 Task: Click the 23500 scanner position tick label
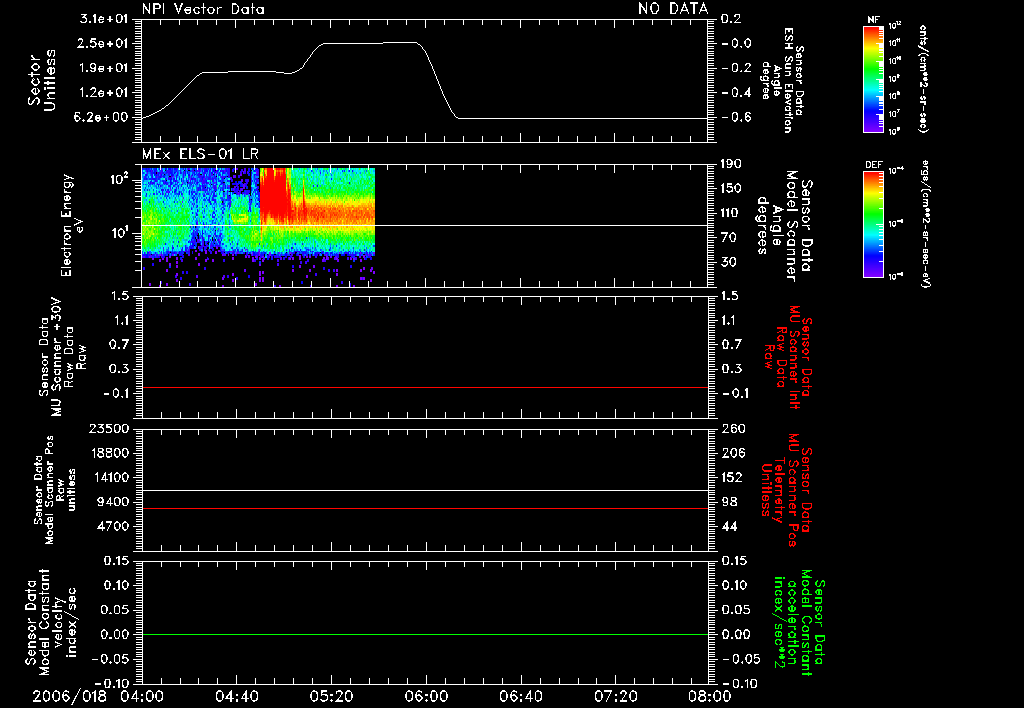point(109,429)
